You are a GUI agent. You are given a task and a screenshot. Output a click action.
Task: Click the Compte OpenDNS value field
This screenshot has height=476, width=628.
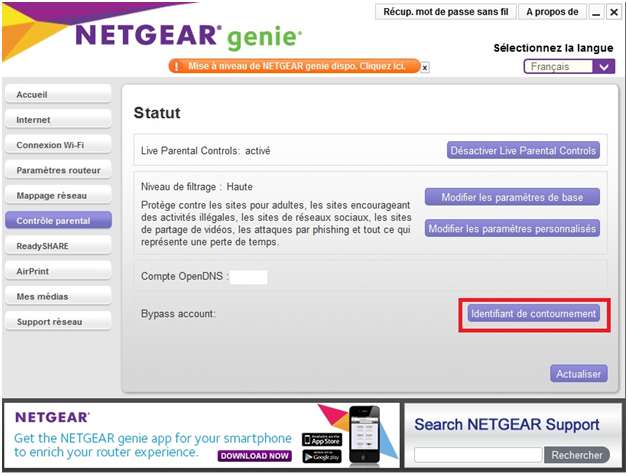[x=249, y=277]
